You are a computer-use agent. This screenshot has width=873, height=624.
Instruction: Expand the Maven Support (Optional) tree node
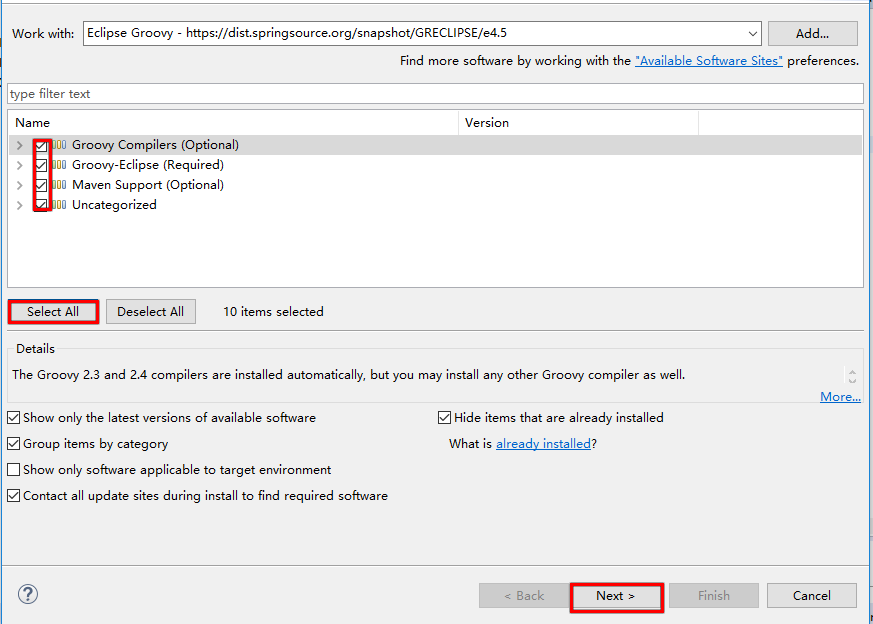pyautogui.click(x=20, y=185)
